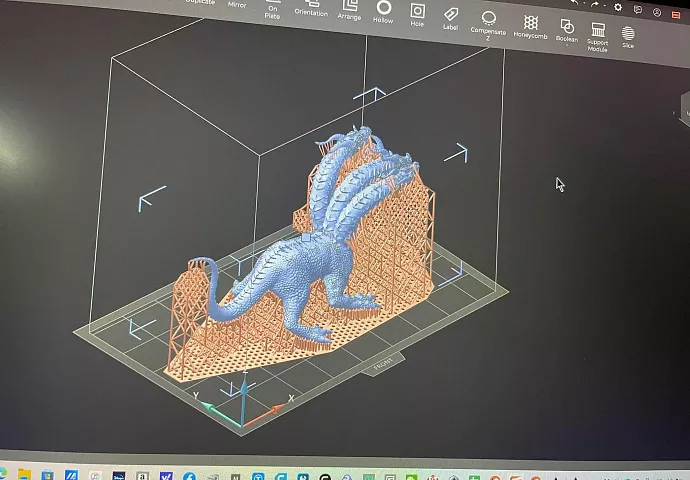Image resolution: width=690 pixels, height=480 pixels.
Task: Open the Hollow tool
Action: point(383,11)
